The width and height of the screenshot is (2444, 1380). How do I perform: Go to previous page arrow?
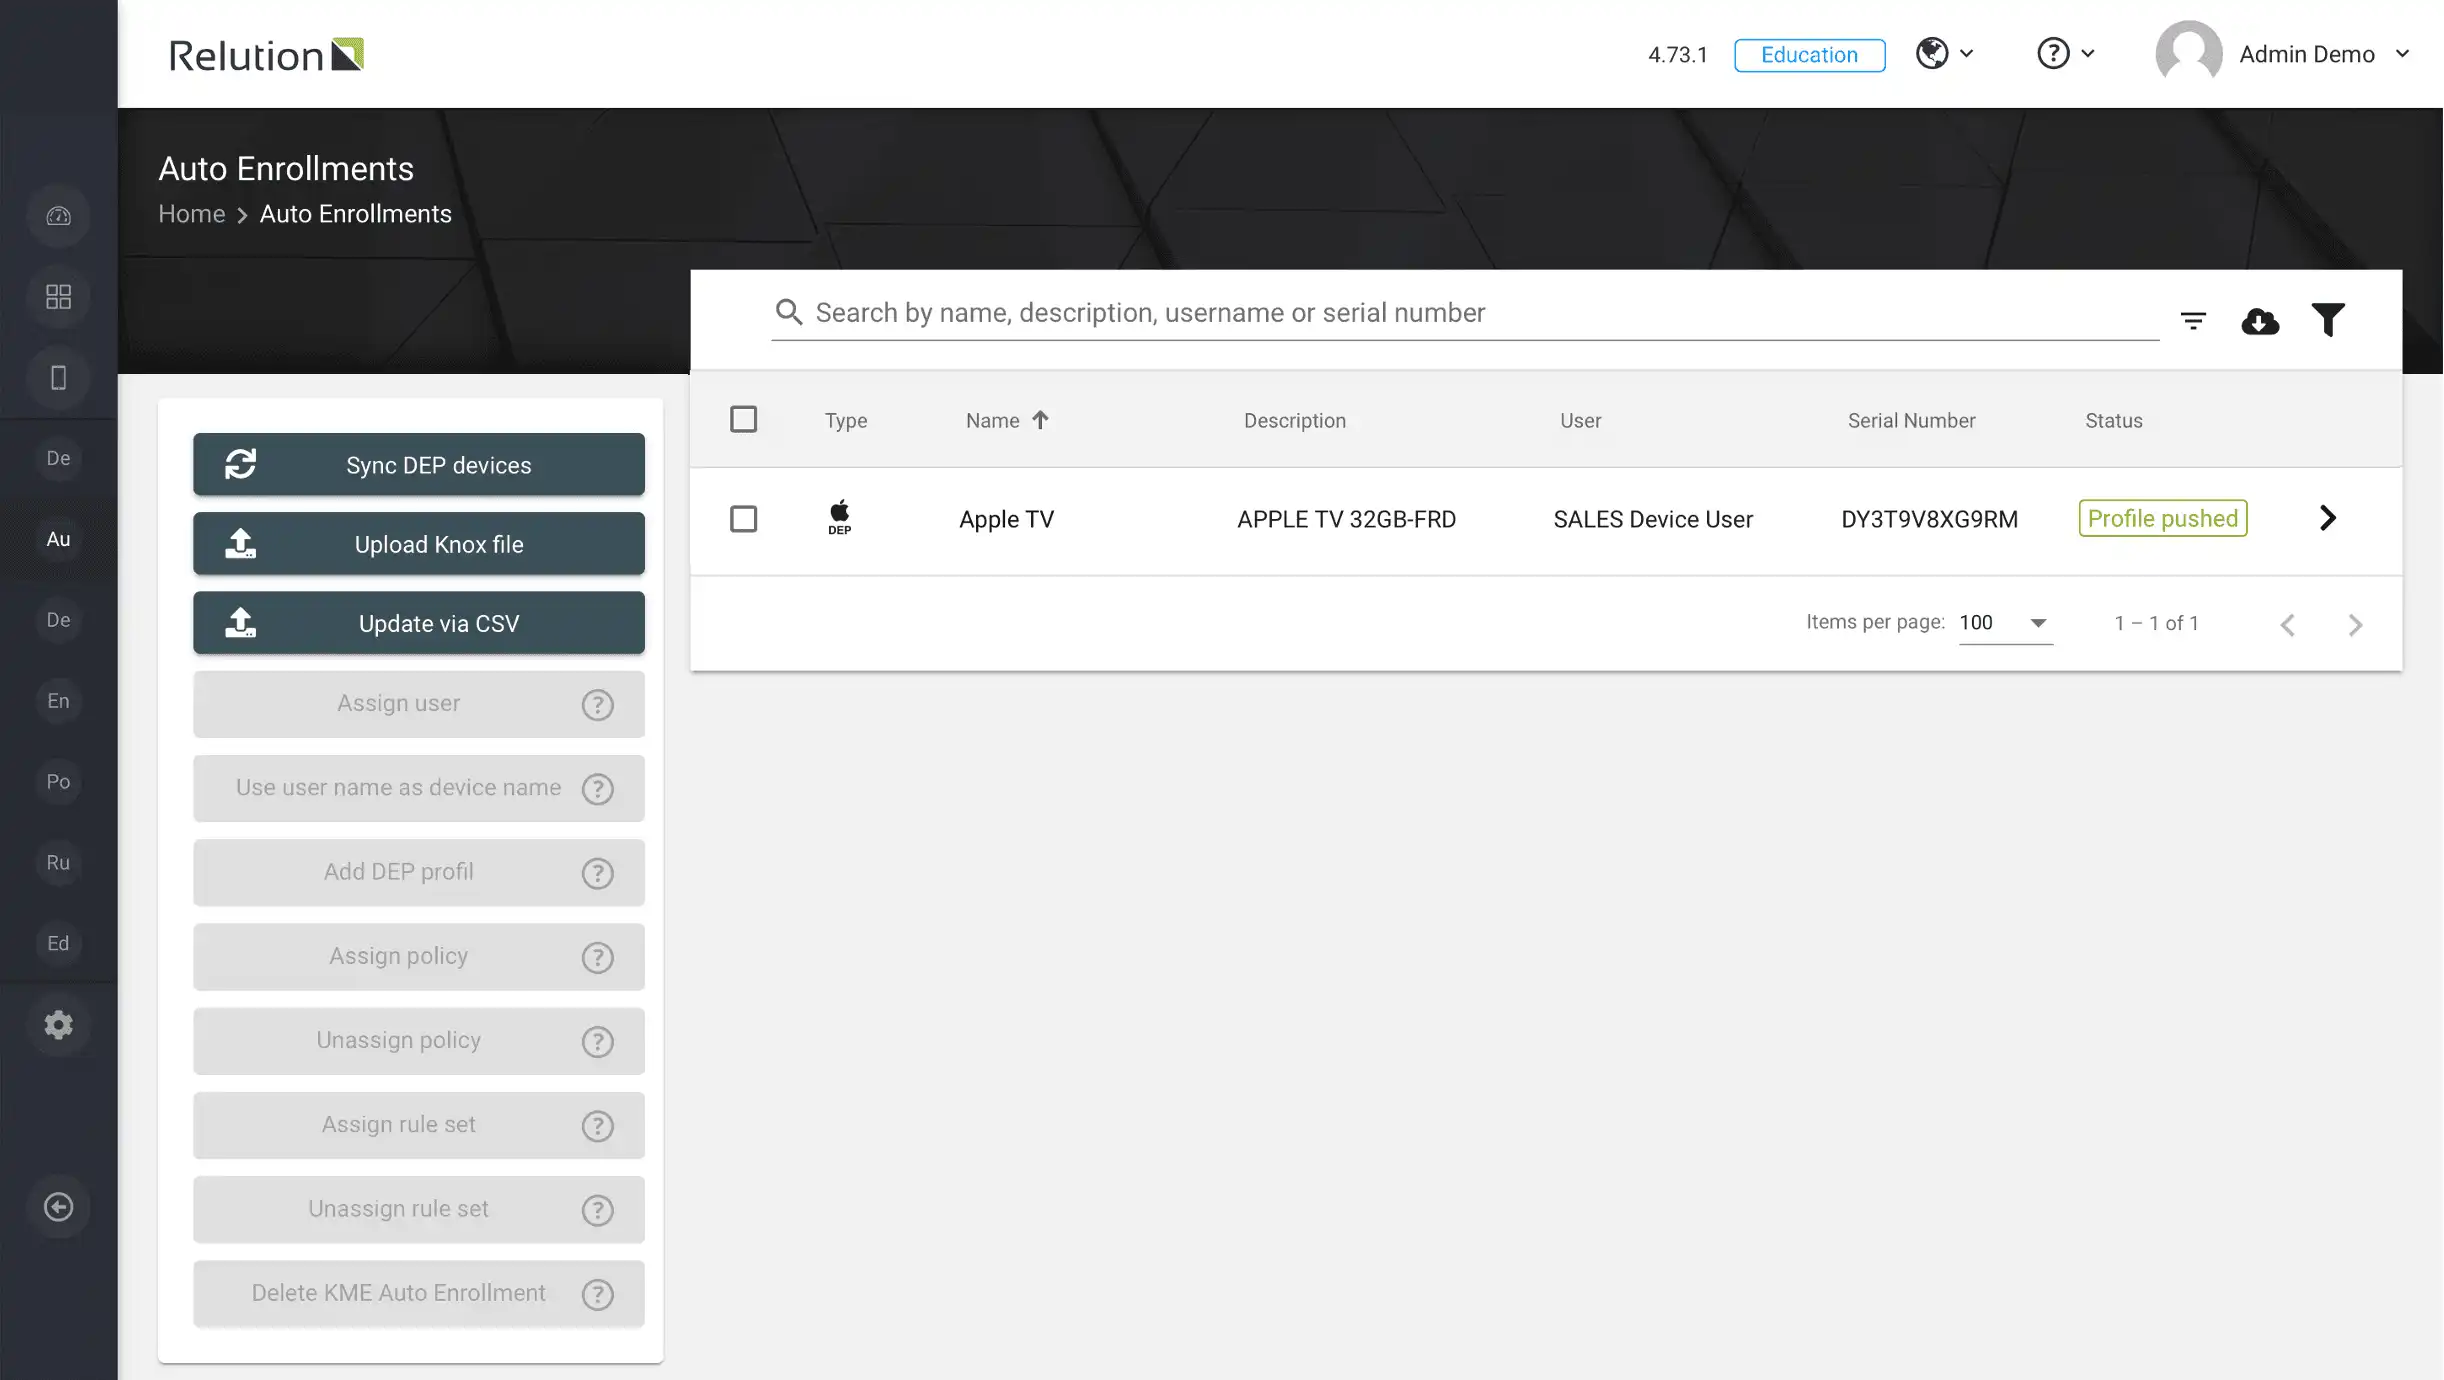[x=2288, y=625]
